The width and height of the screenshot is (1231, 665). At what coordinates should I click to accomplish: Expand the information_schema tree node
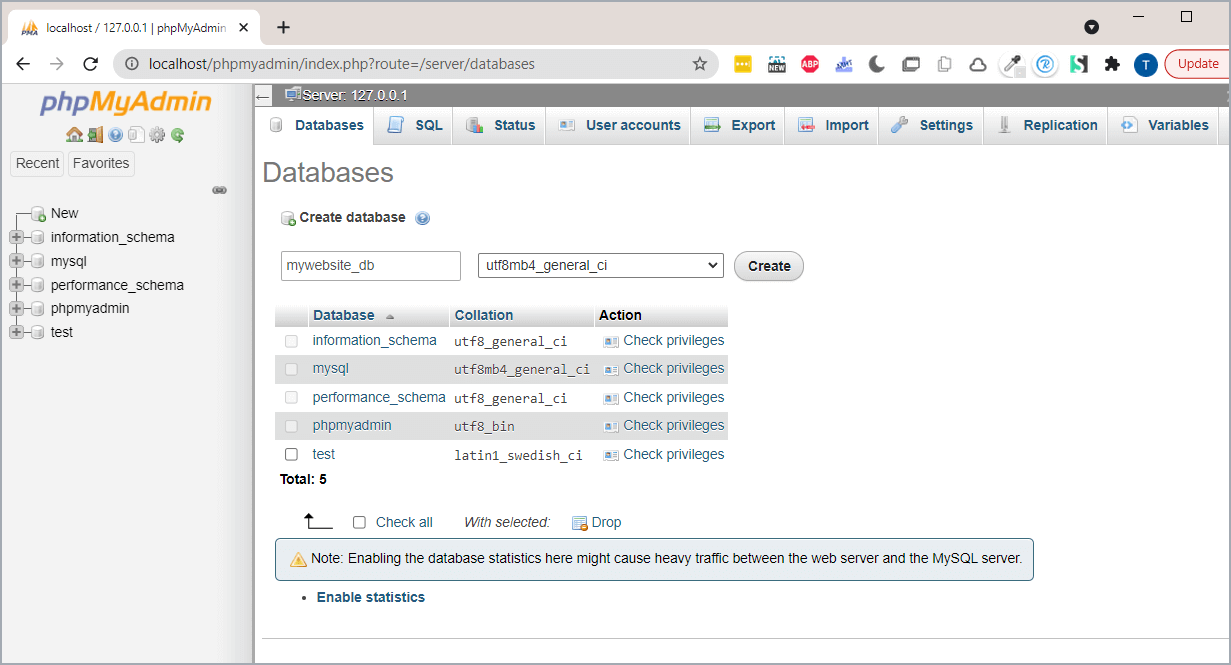[16, 237]
